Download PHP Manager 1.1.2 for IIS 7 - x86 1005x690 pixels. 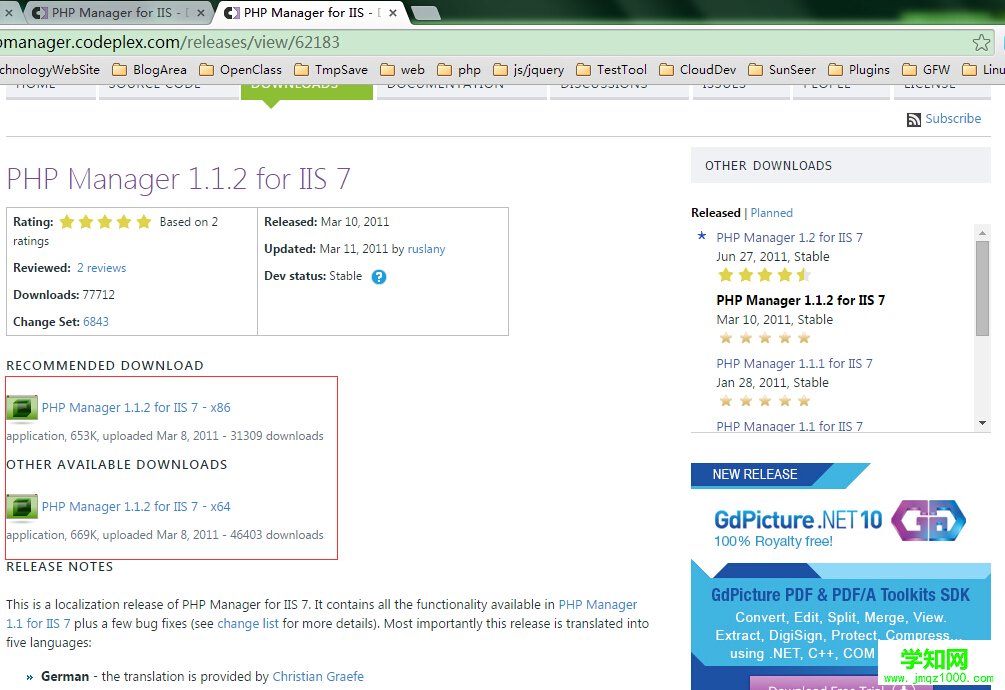pos(136,407)
